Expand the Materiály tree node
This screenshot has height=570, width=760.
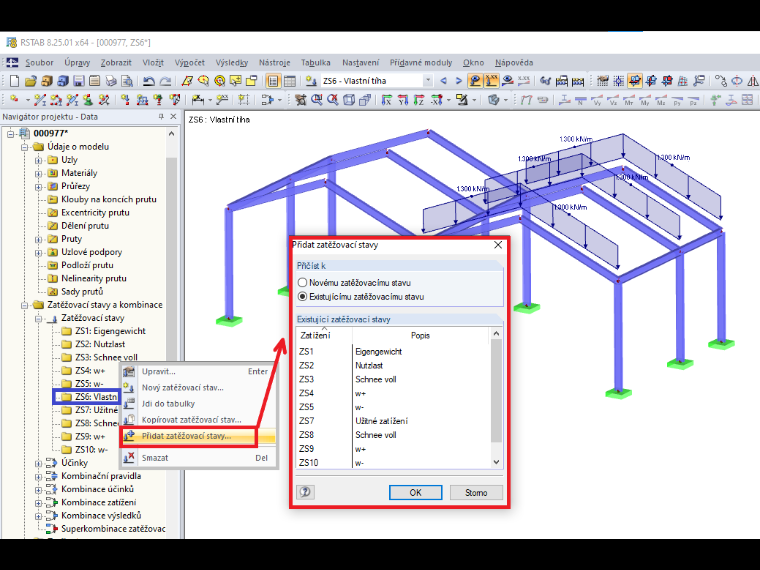point(38,173)
